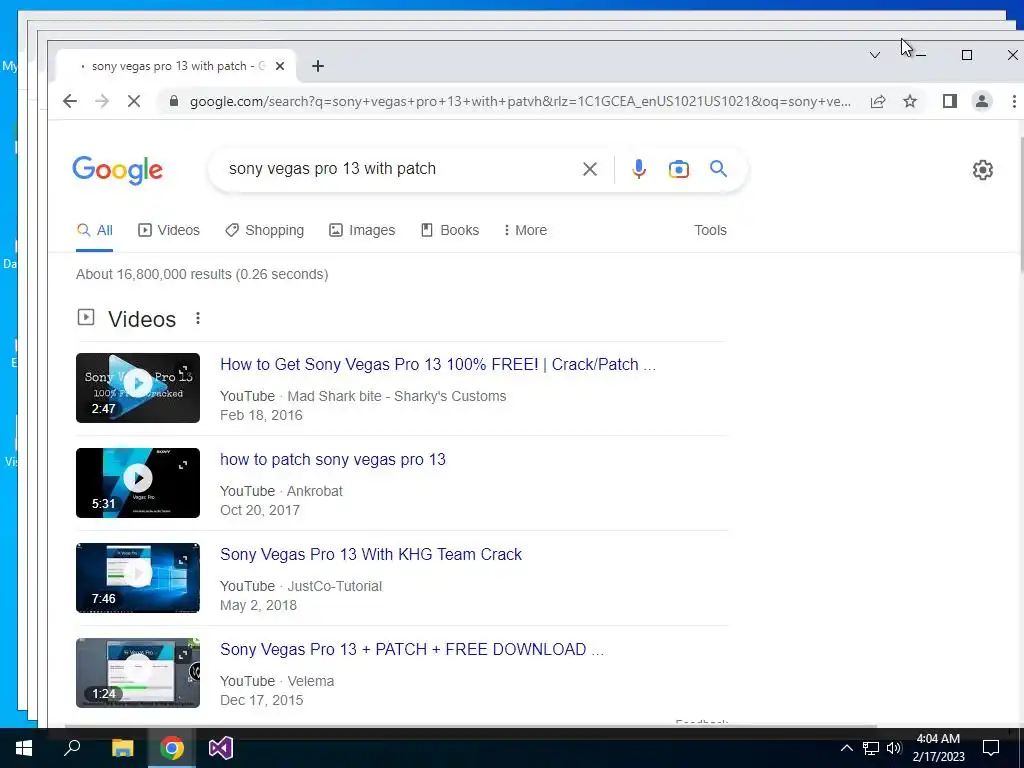Click 'Mad Shark bite - Sharky's Customs' channel text
This screenshot has height=768, width=1024.
396,396
